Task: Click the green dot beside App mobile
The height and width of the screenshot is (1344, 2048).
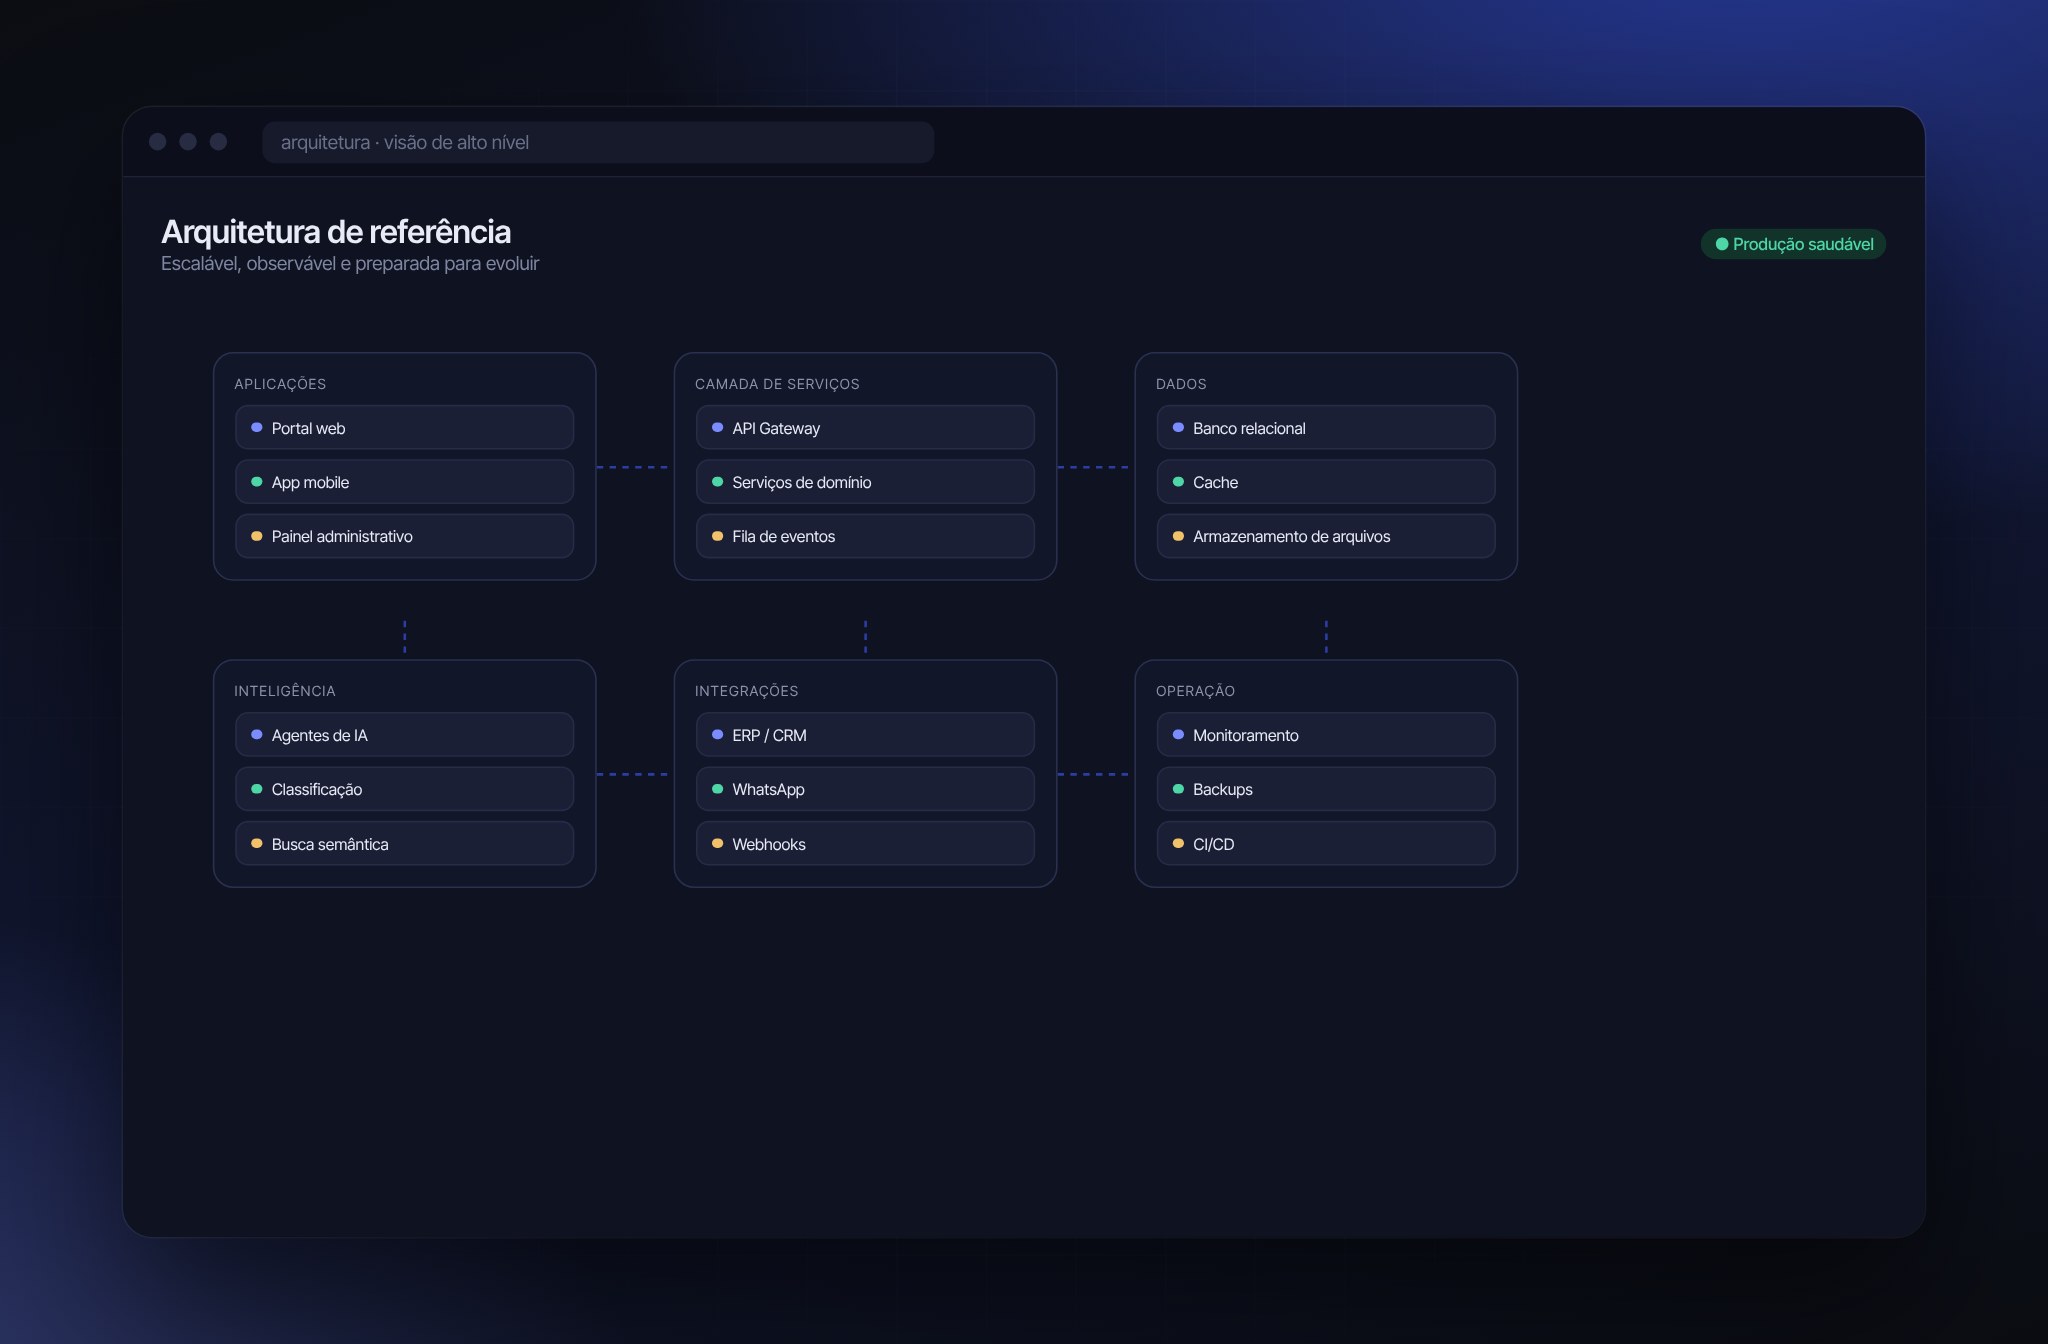Action: coord(256,482)
